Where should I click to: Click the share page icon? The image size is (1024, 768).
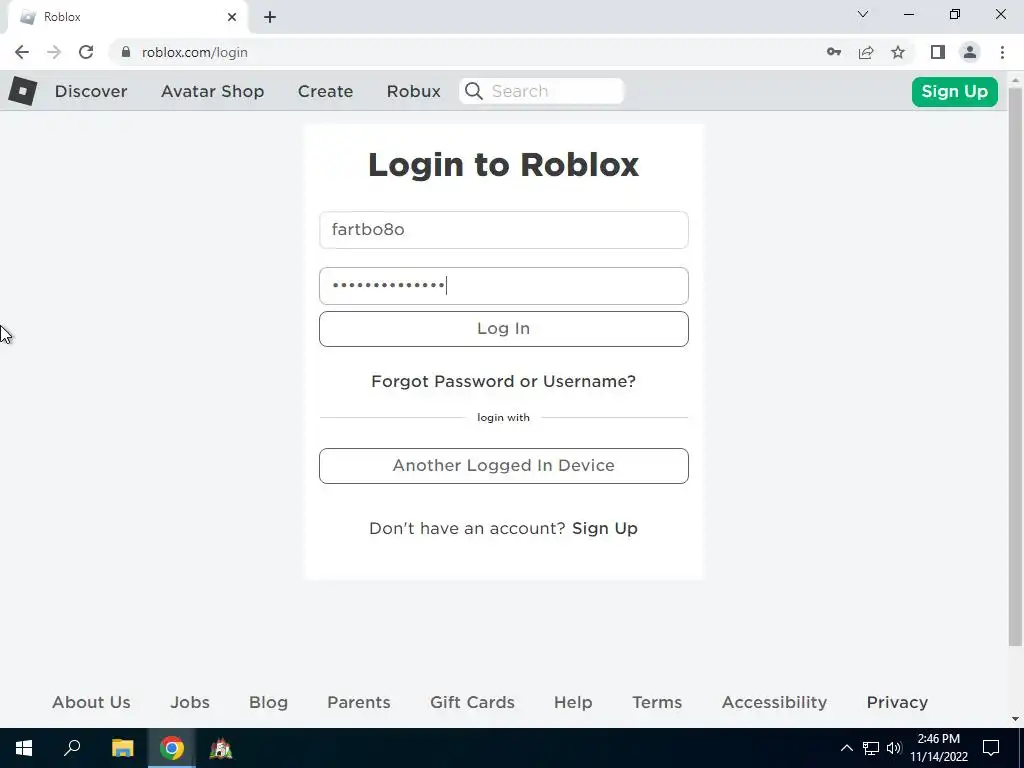pyautogui.click(x=866, y=52)
